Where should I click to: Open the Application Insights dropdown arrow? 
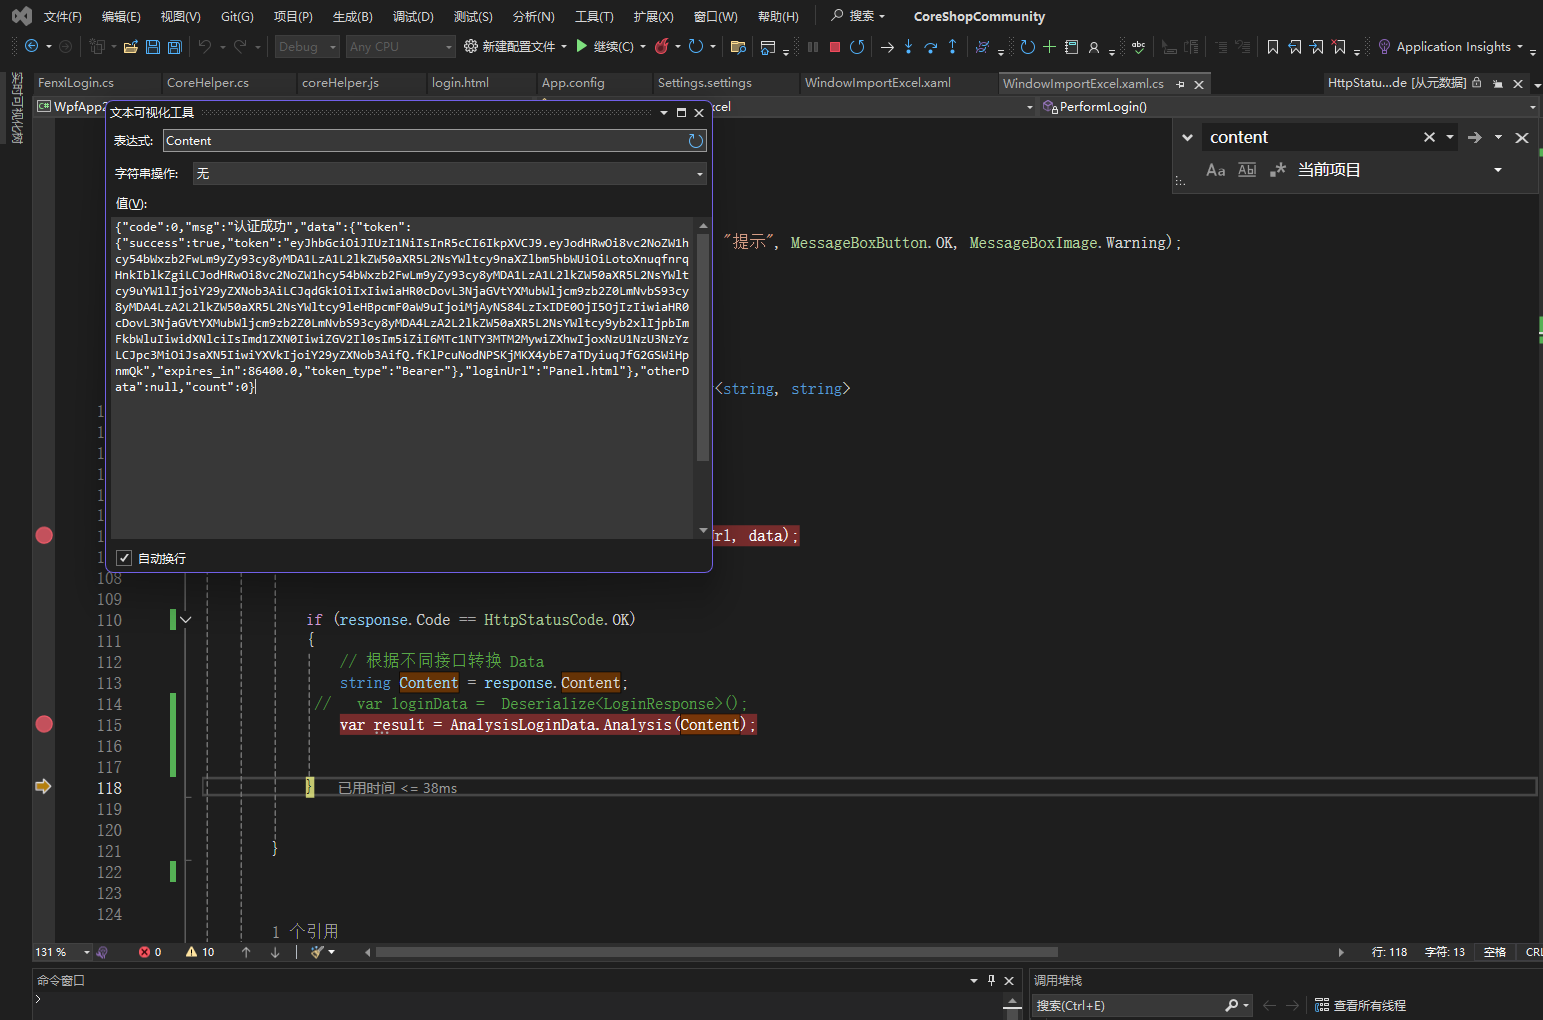tap(1520, 46)
